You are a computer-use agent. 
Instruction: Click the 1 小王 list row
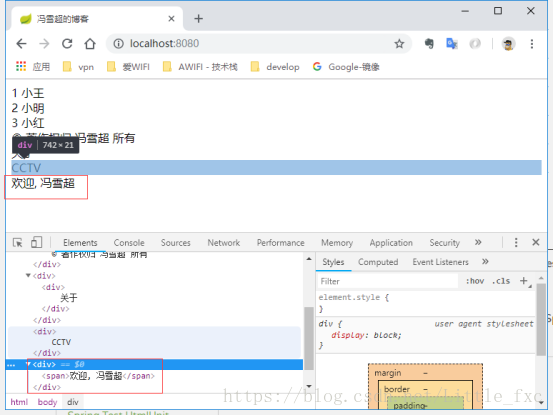point(28,93)
